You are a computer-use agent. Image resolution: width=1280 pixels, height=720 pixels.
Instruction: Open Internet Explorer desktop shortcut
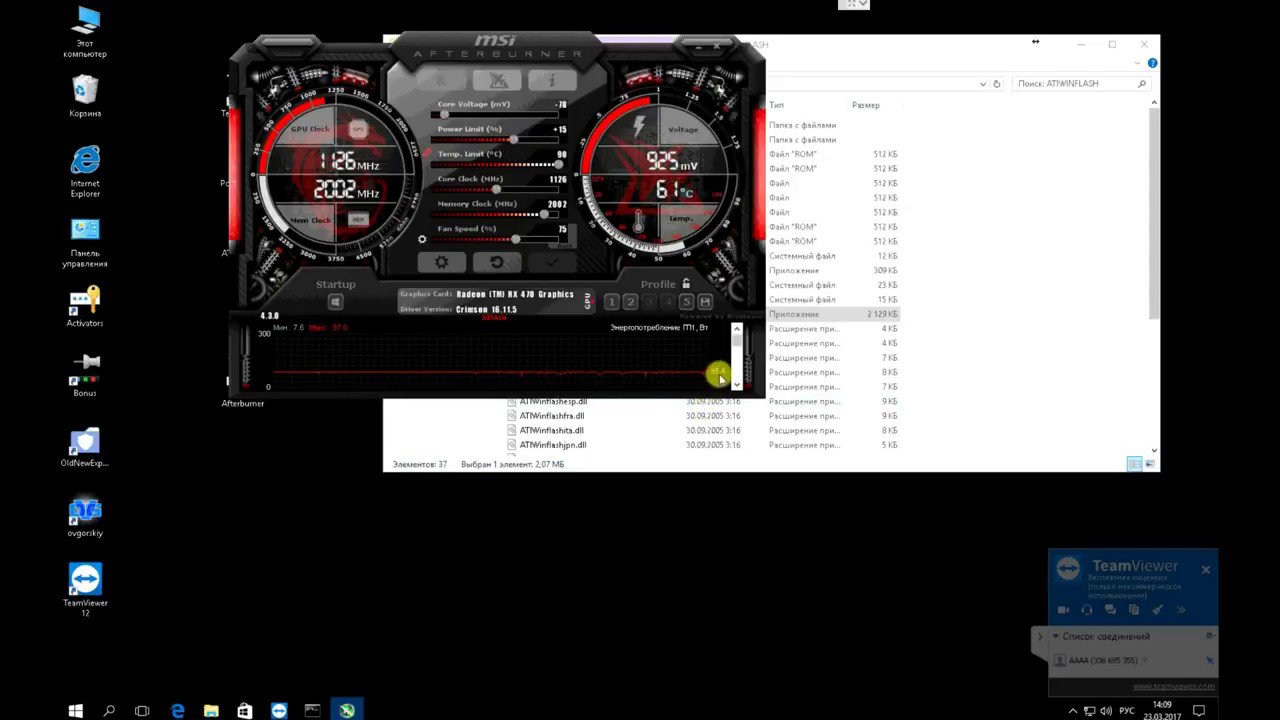pyautogui.click(x=85, y=171)
